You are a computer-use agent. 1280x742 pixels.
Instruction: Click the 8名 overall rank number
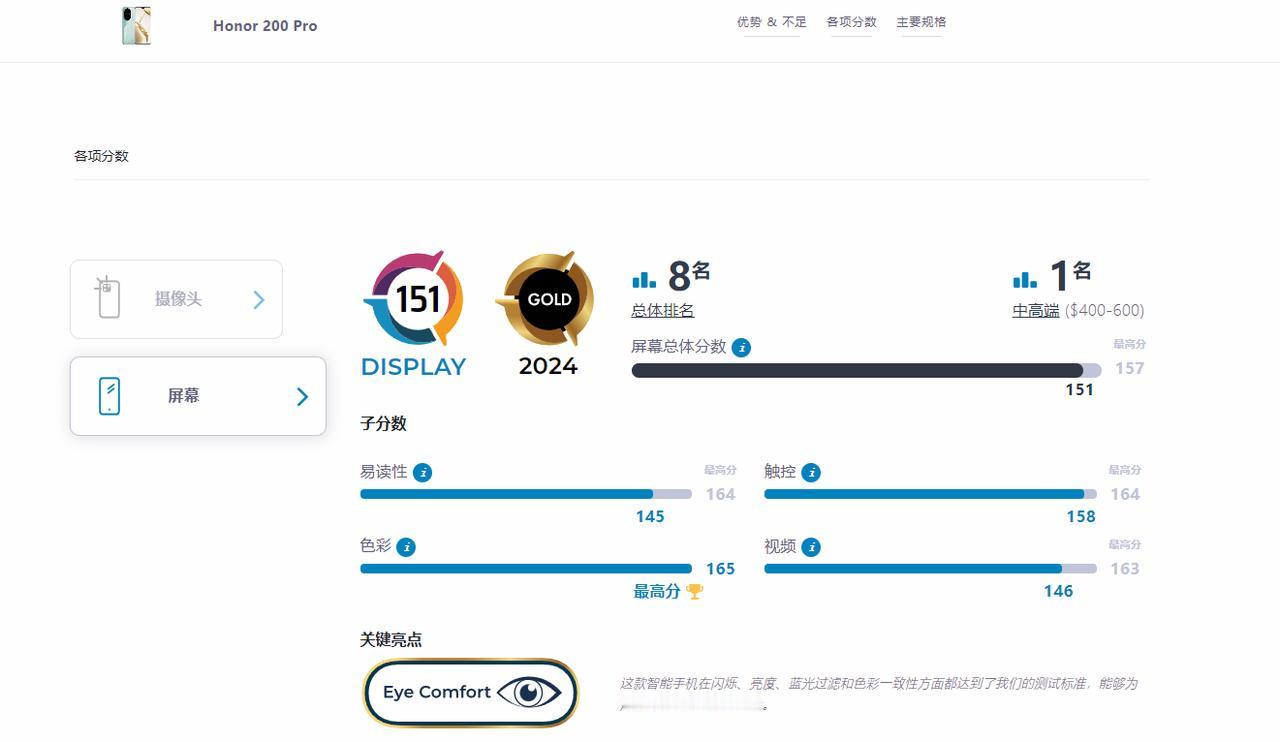point(689,275)
